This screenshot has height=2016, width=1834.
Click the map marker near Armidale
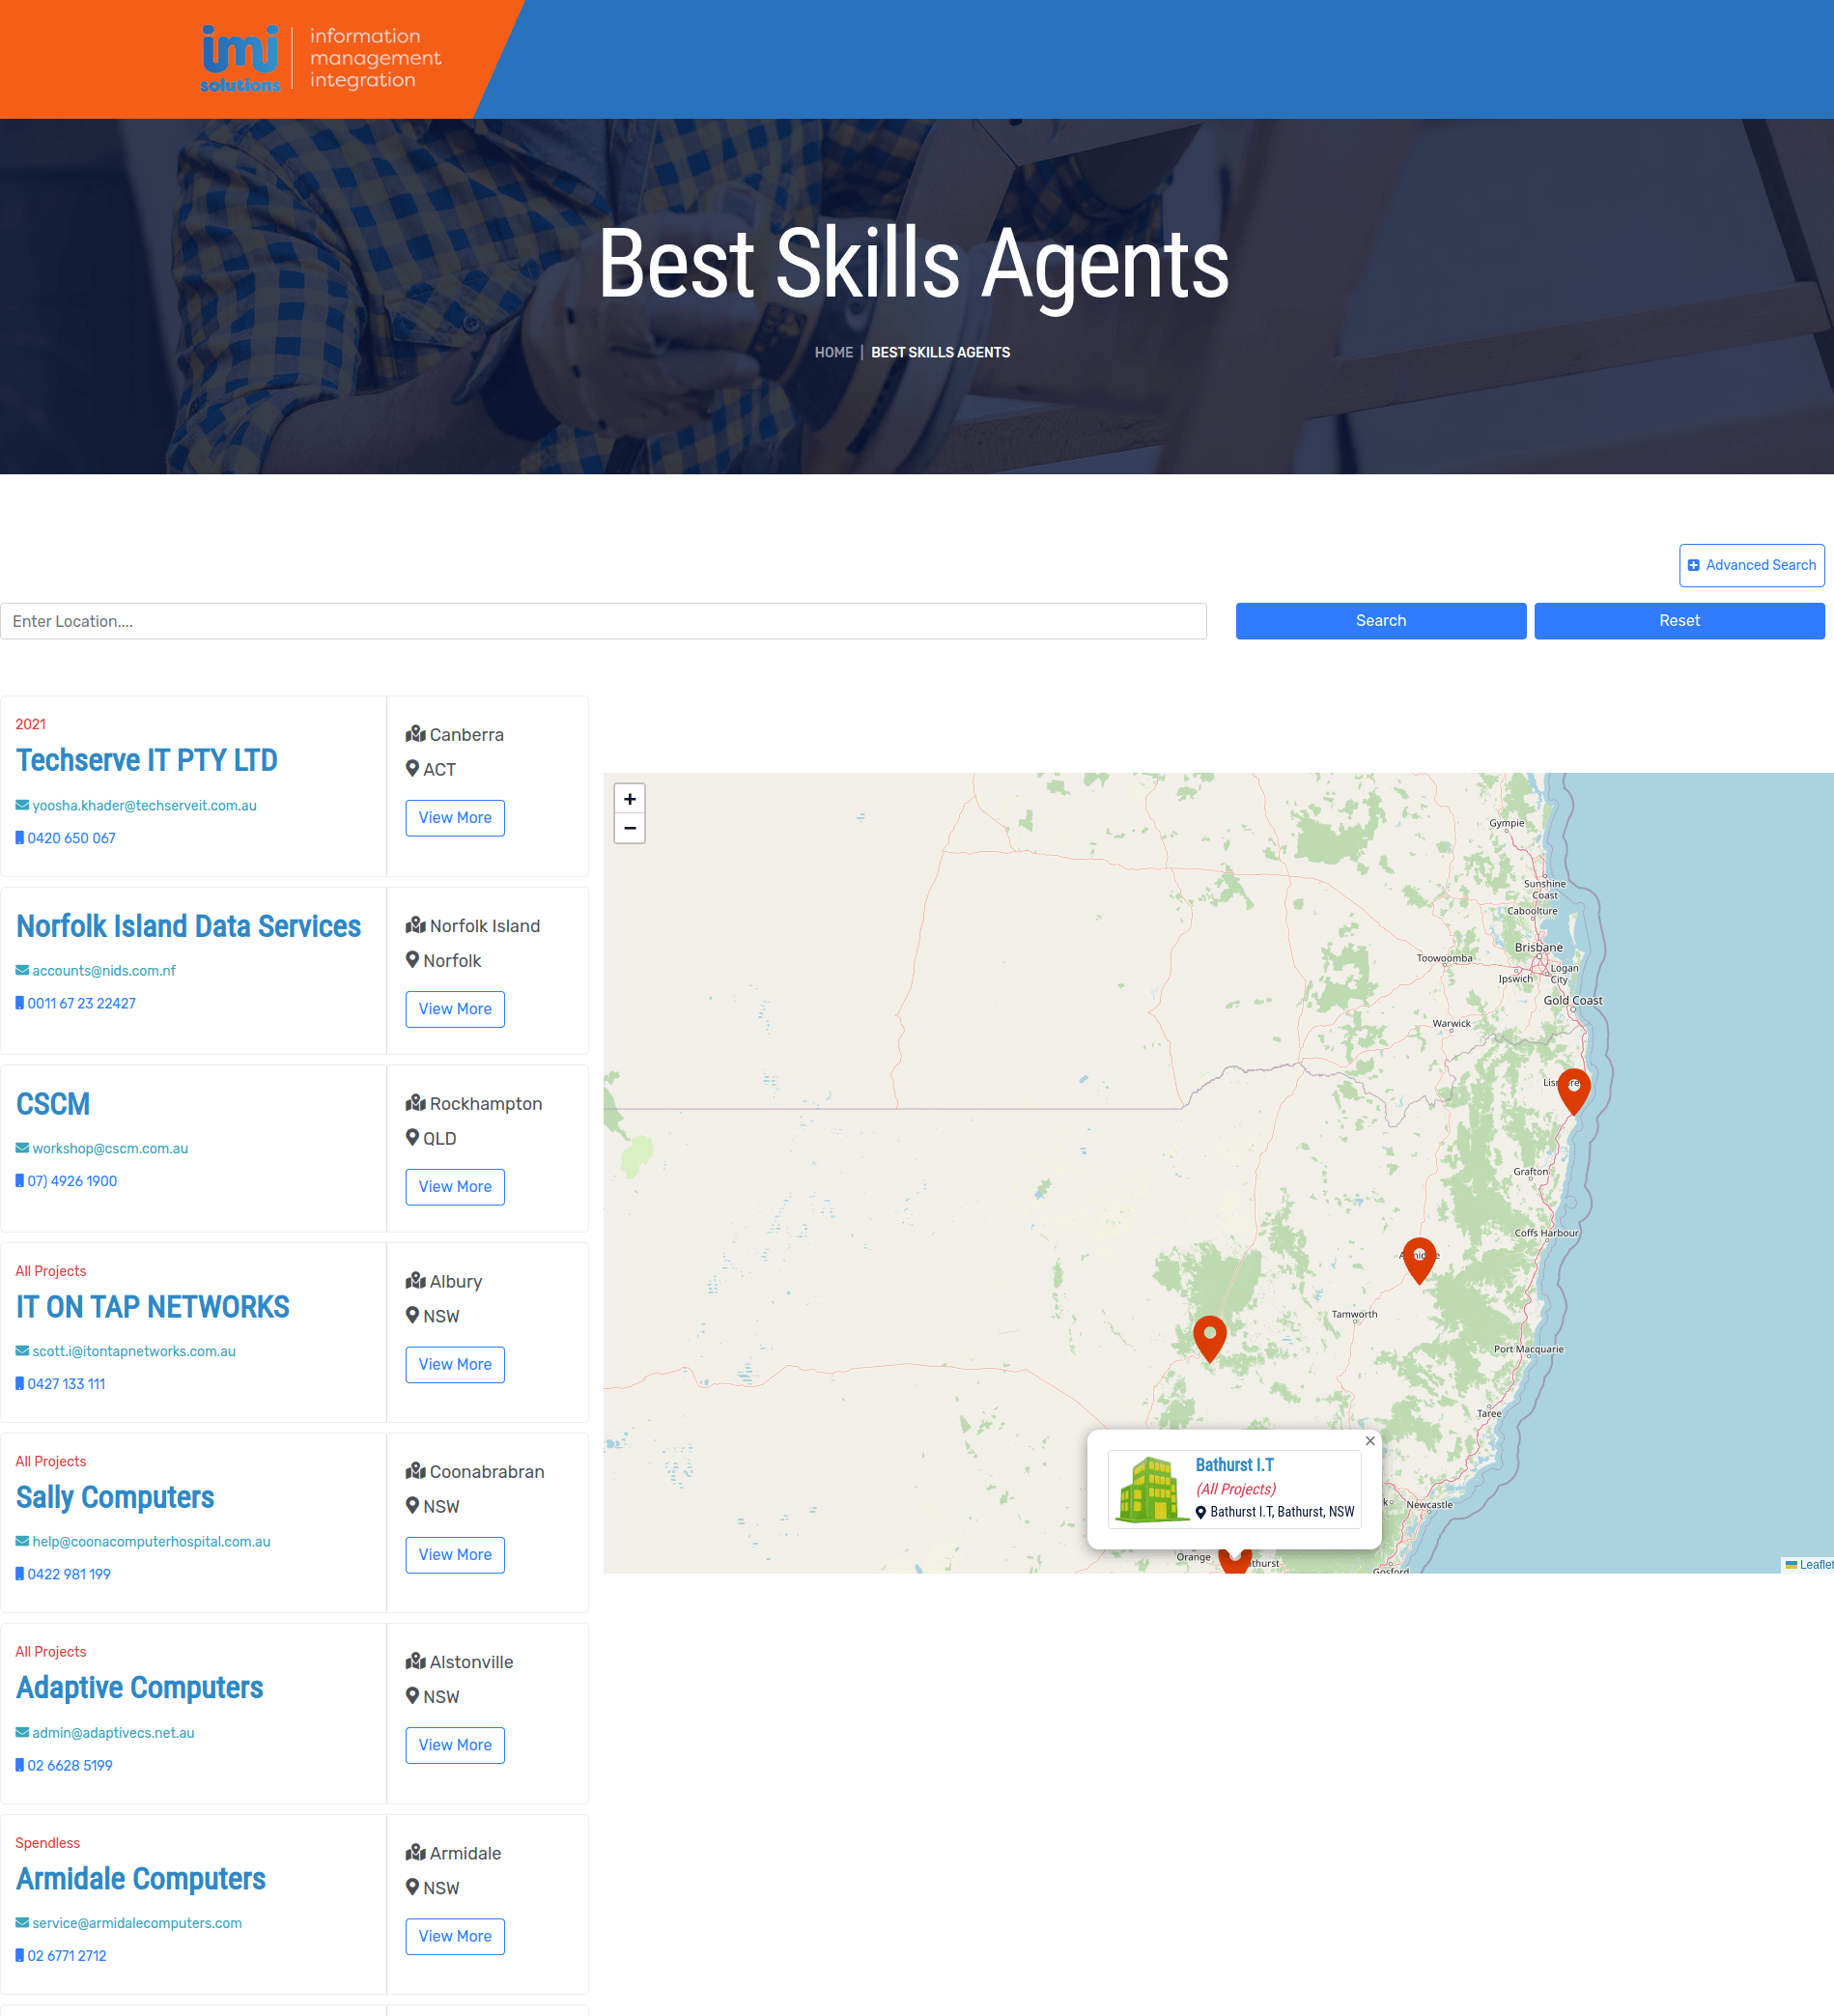[1418, 1259]
